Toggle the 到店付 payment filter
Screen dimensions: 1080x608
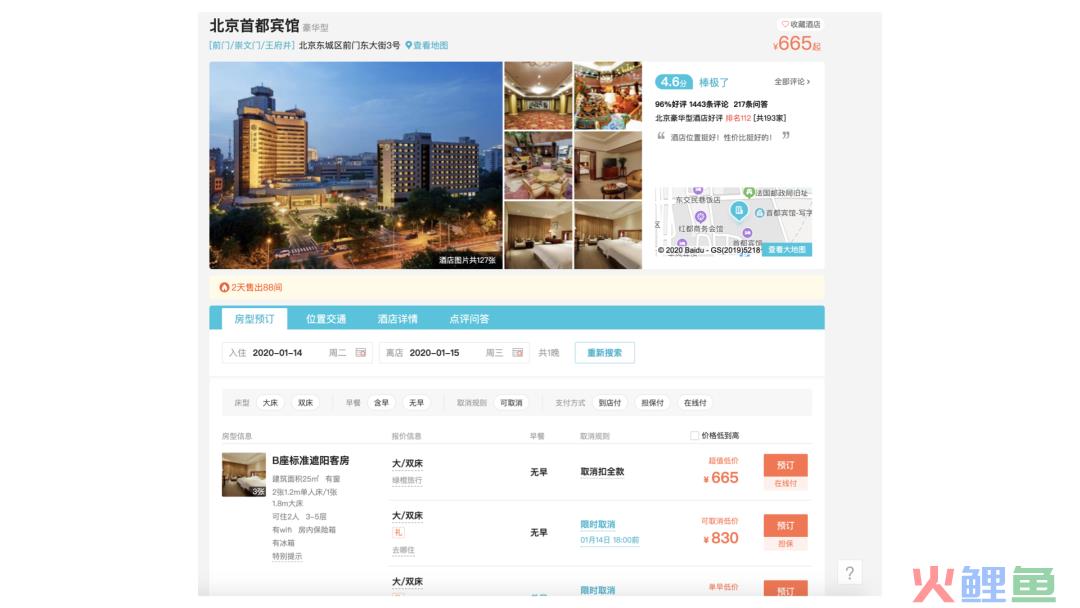point(610,403)
